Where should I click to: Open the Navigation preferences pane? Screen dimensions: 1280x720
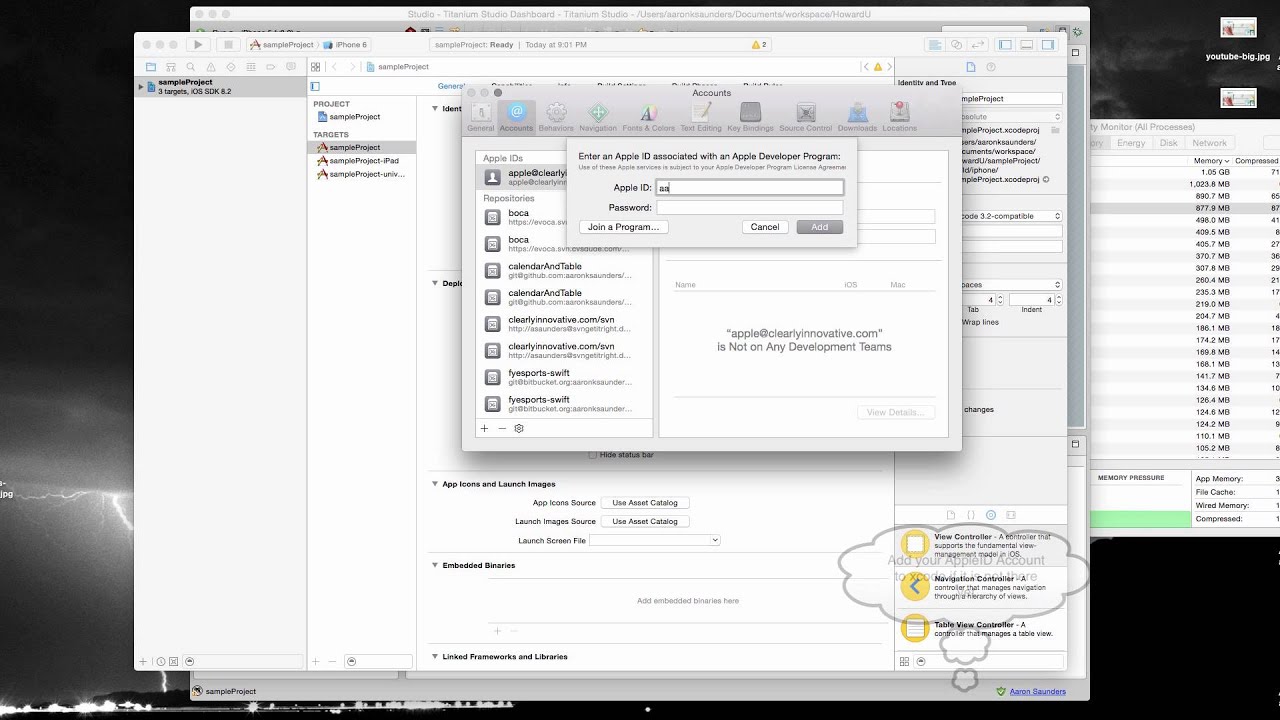pos(598,117)
